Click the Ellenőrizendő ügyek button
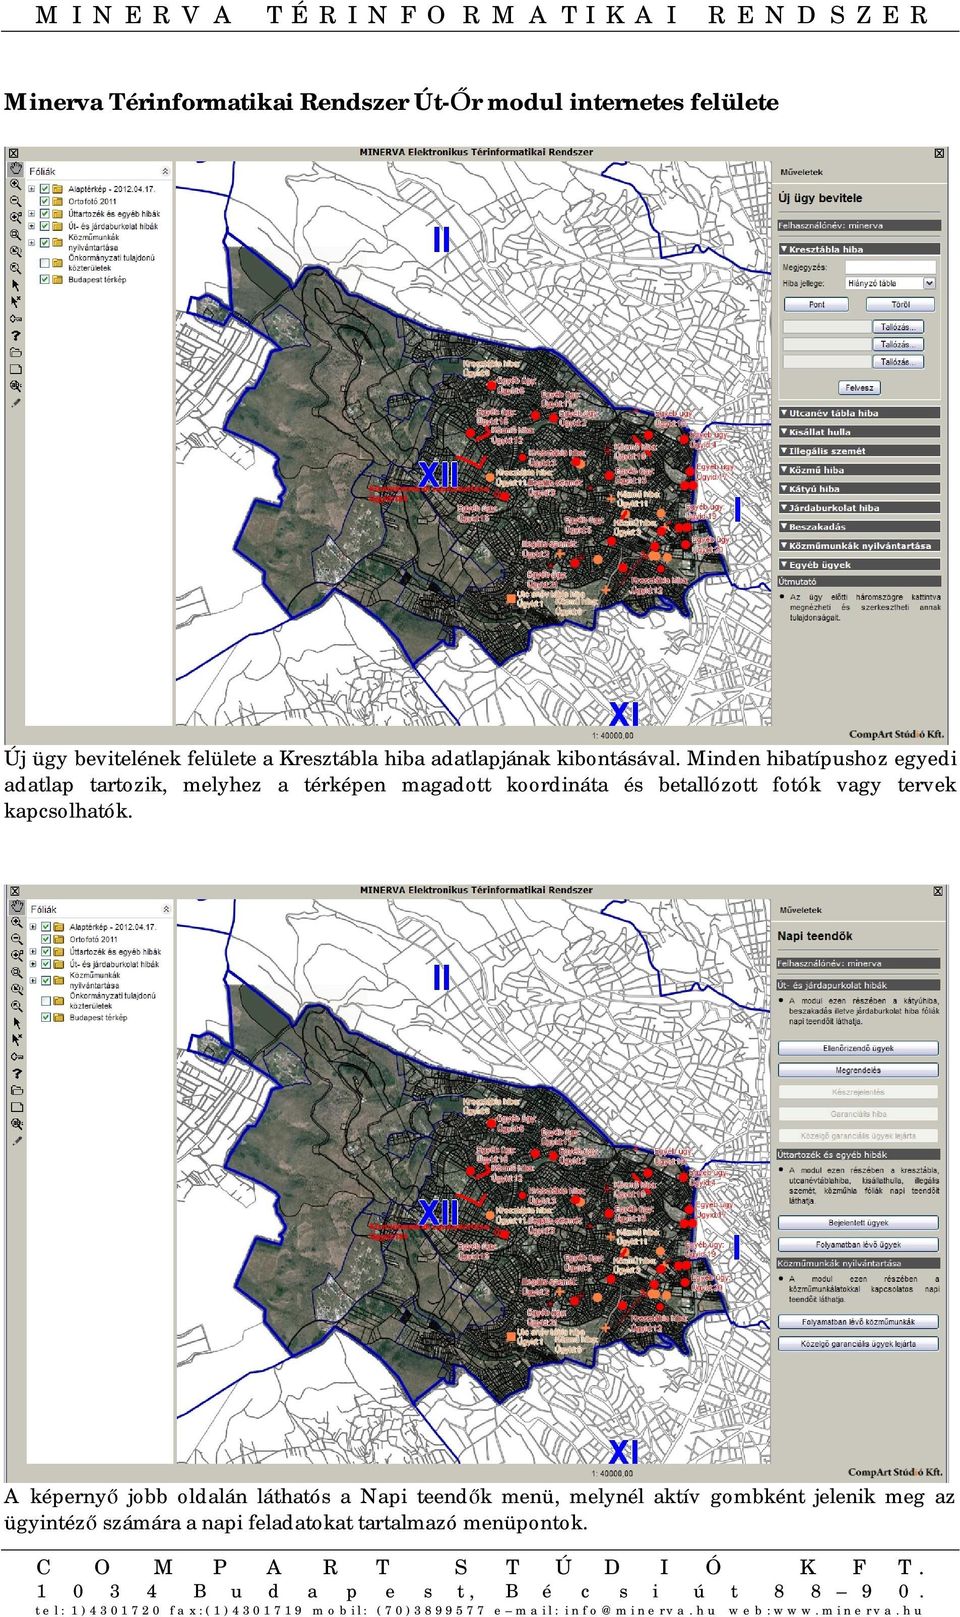This screenshot has width=960, height=1617. [x=858, y=1048]
